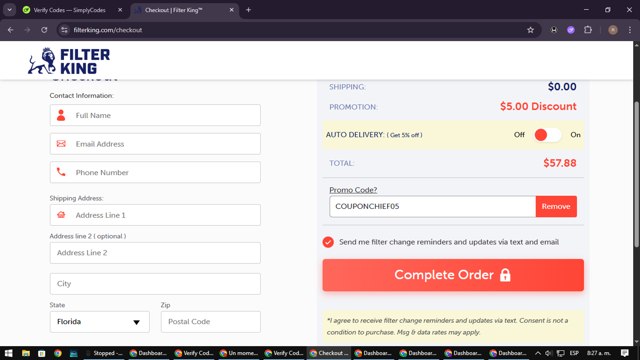
Task: Toggle the Auto Delivery switch on
Action: pyautogui.click(x=547, y=135)
